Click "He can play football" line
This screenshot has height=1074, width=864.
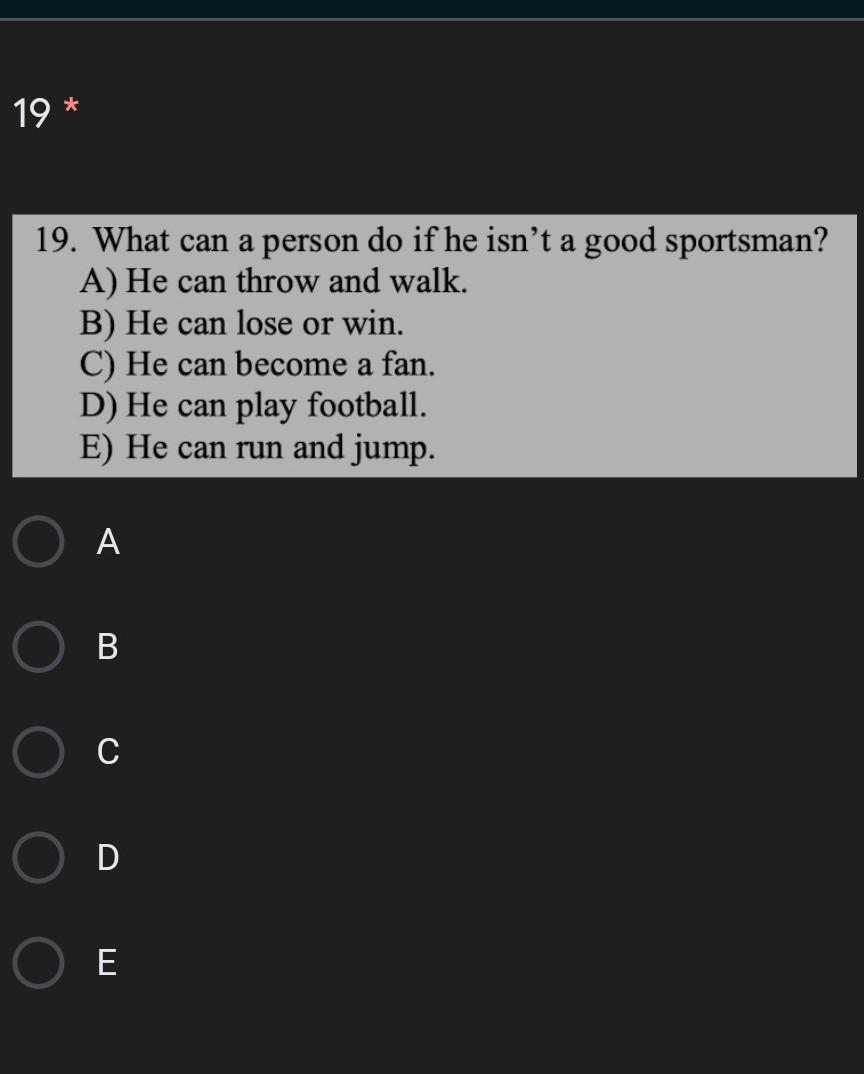click(276, 405)
